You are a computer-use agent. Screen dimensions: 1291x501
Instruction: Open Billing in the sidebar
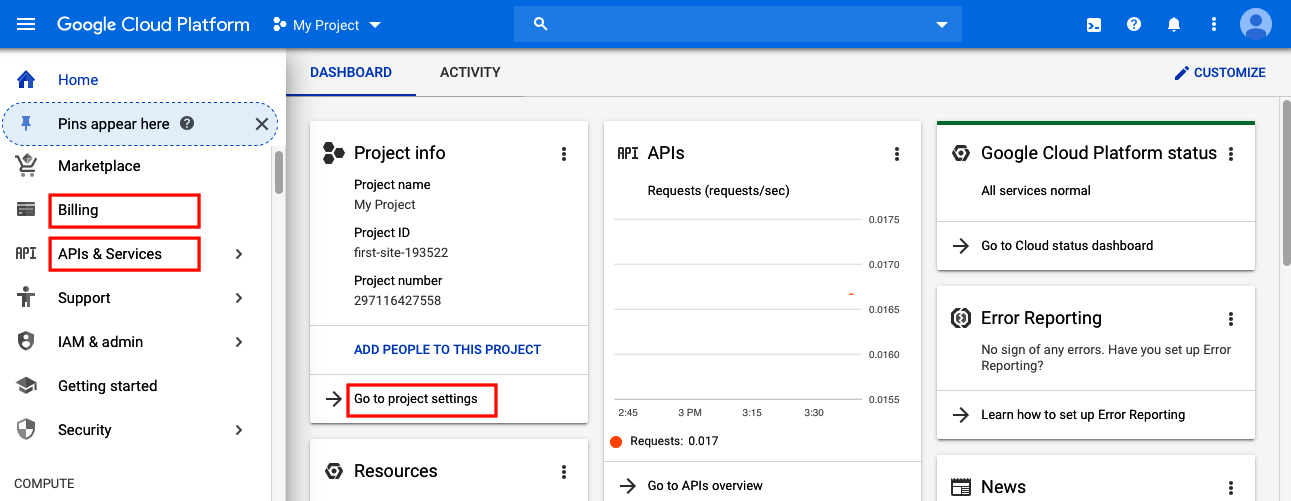pos(78,210)
